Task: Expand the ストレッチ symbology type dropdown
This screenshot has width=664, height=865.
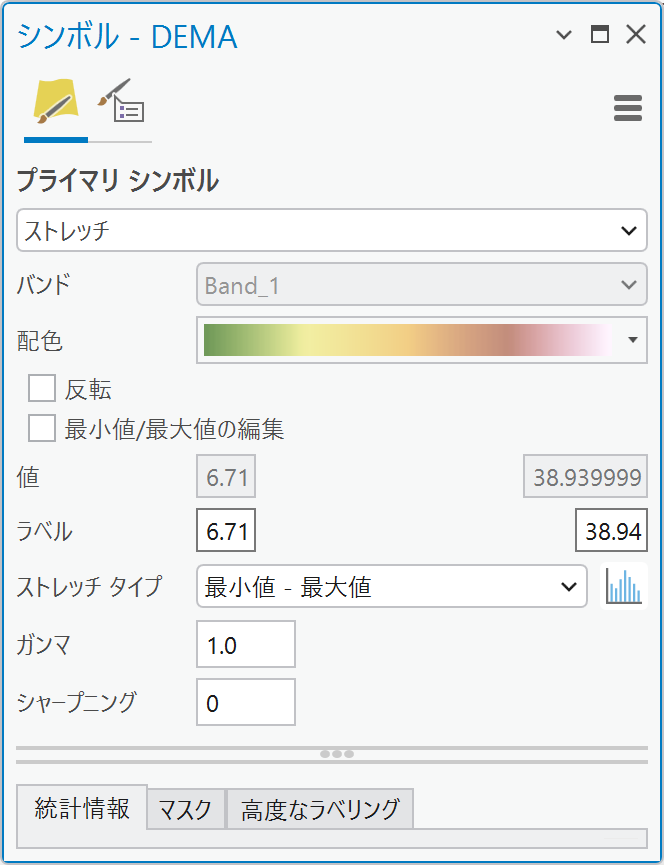Action: pyautogui.click(x=332, y=230)
